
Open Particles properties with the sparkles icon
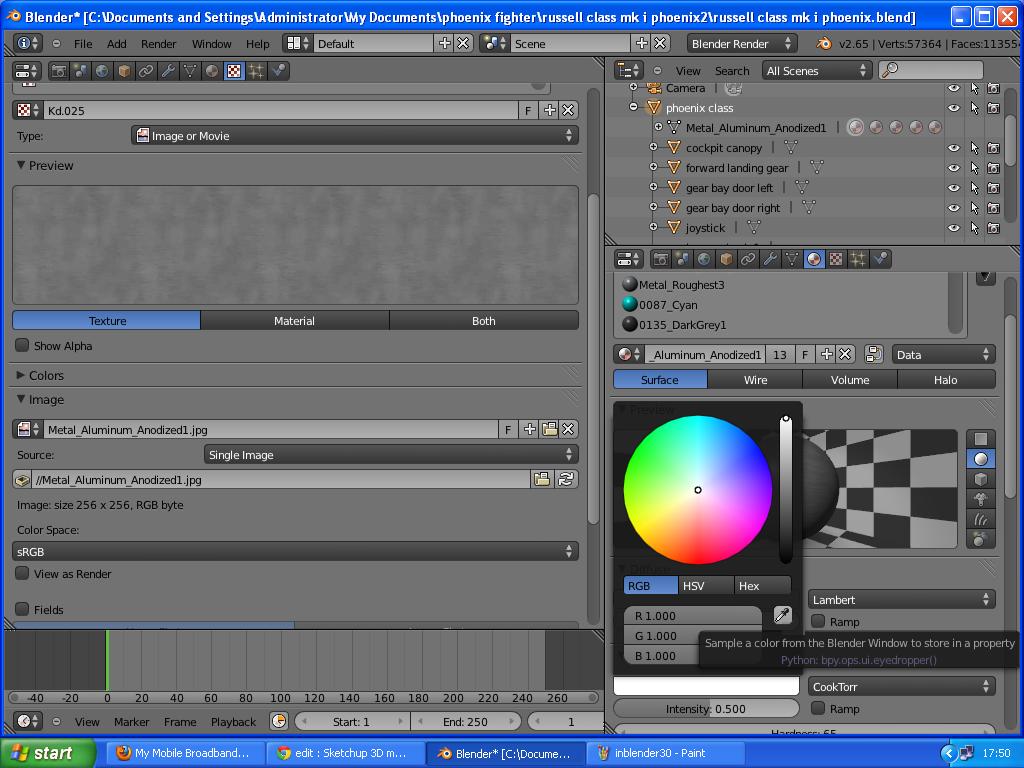(x=856, y=259)
